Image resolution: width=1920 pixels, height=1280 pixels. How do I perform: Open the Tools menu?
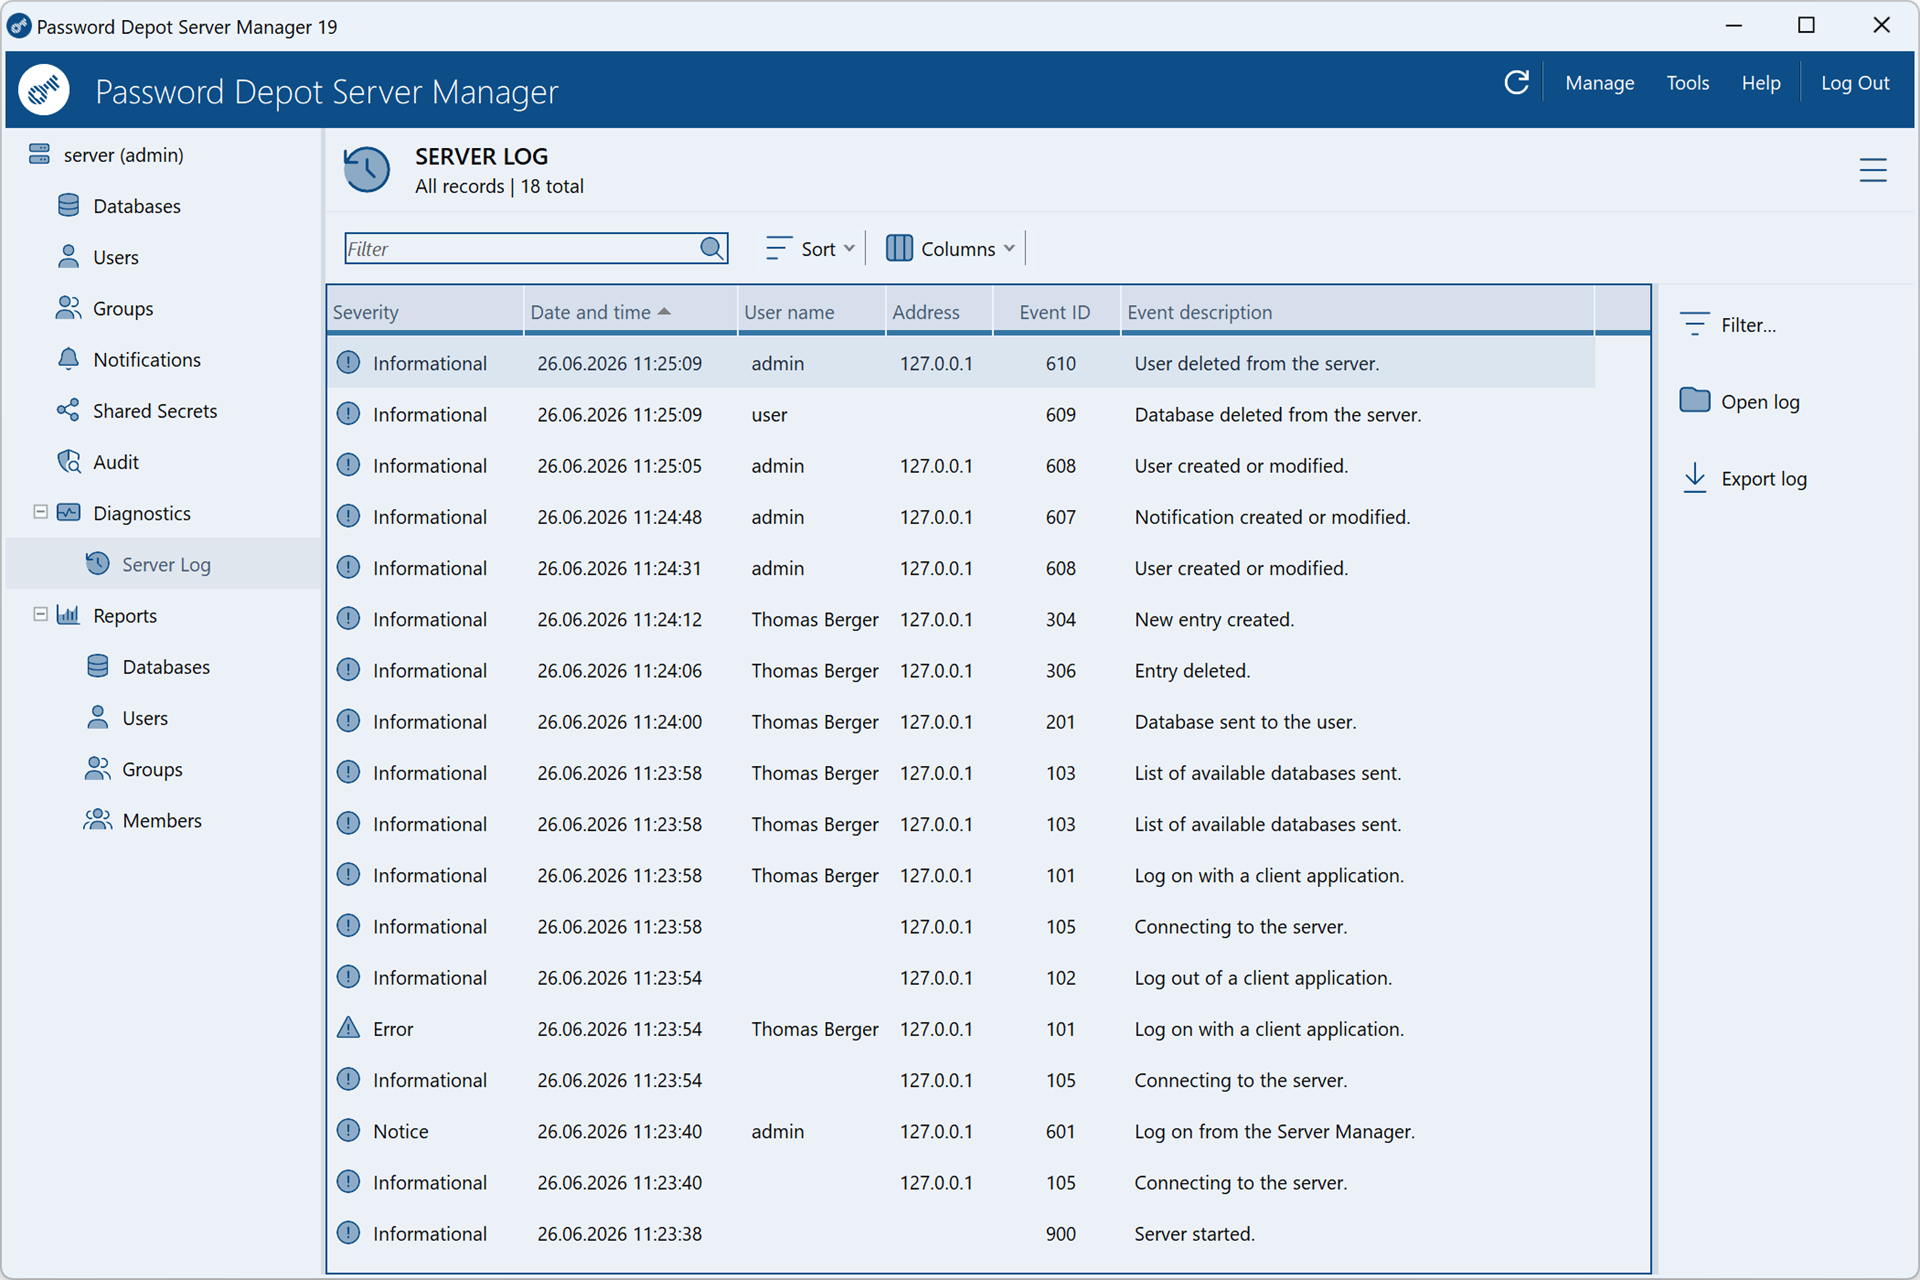[1687, 83]
